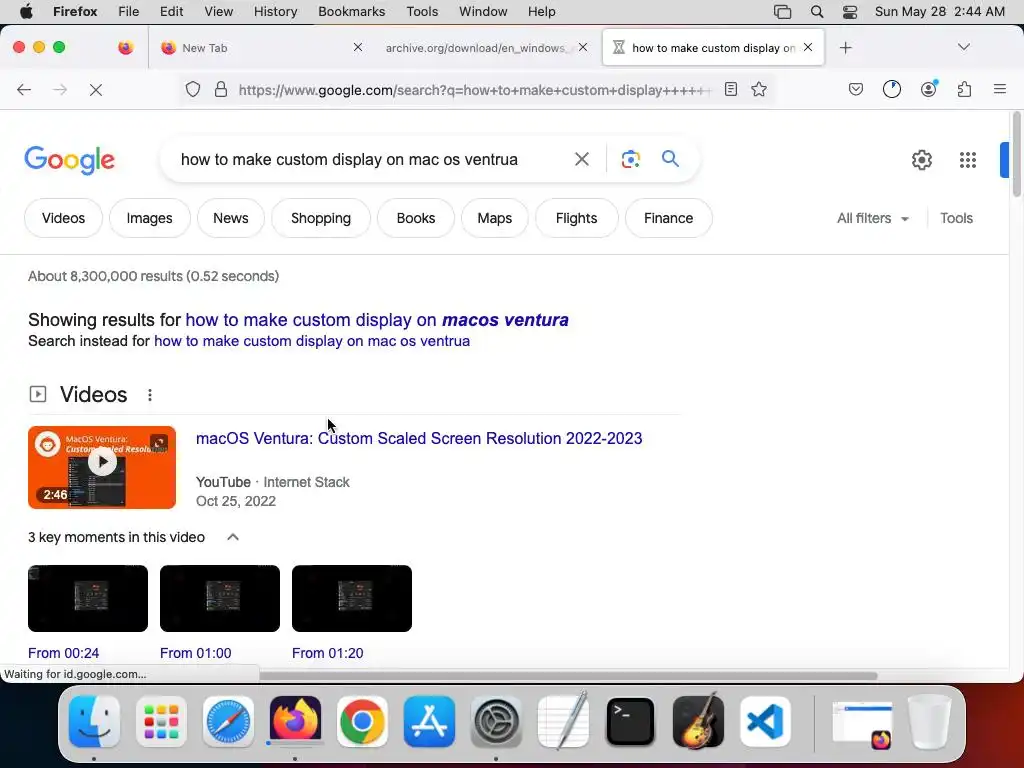This screenshot has height=768, width=1024.
Task: Filter results by Shopping
Action: 321,218
